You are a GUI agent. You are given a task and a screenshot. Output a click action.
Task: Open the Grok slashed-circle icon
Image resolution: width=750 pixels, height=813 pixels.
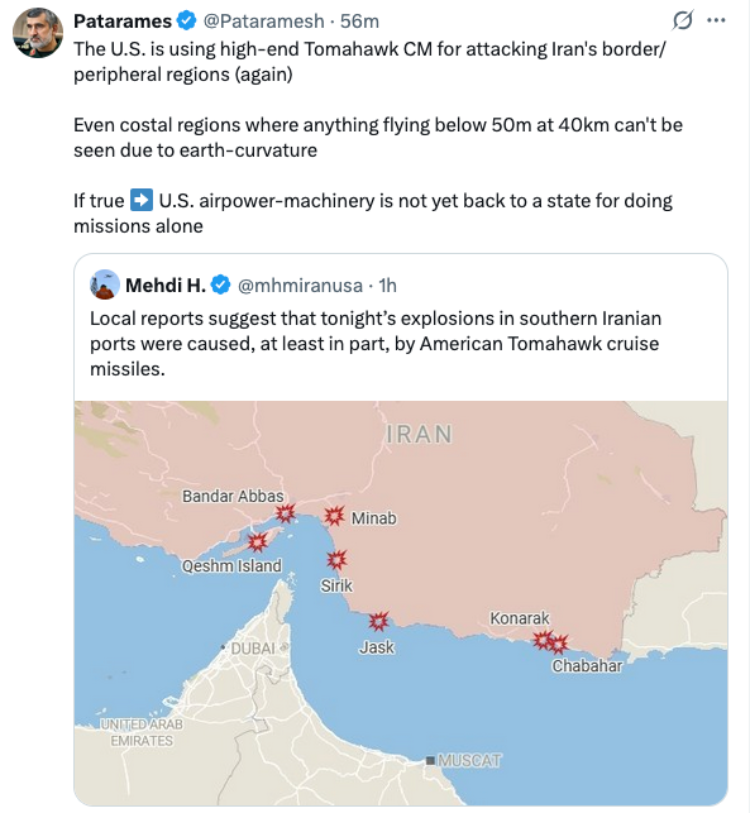683,21
